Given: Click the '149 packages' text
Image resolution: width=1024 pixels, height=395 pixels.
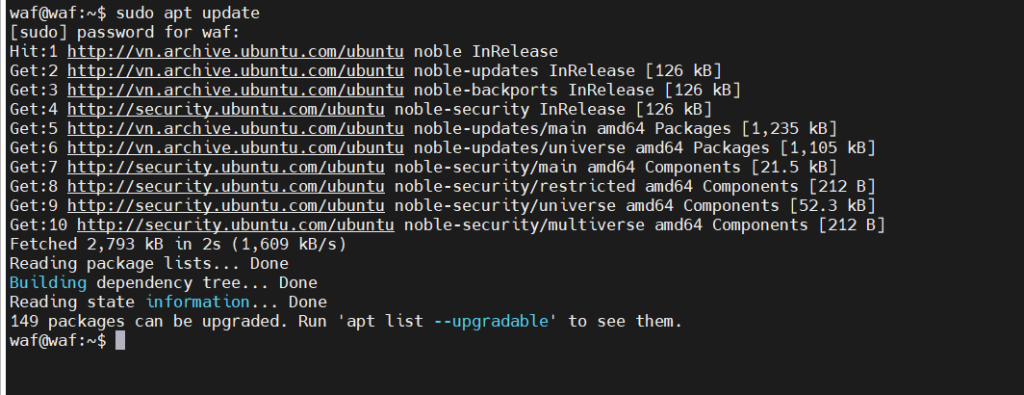Looking at the screenshot, I should [67, 321].
